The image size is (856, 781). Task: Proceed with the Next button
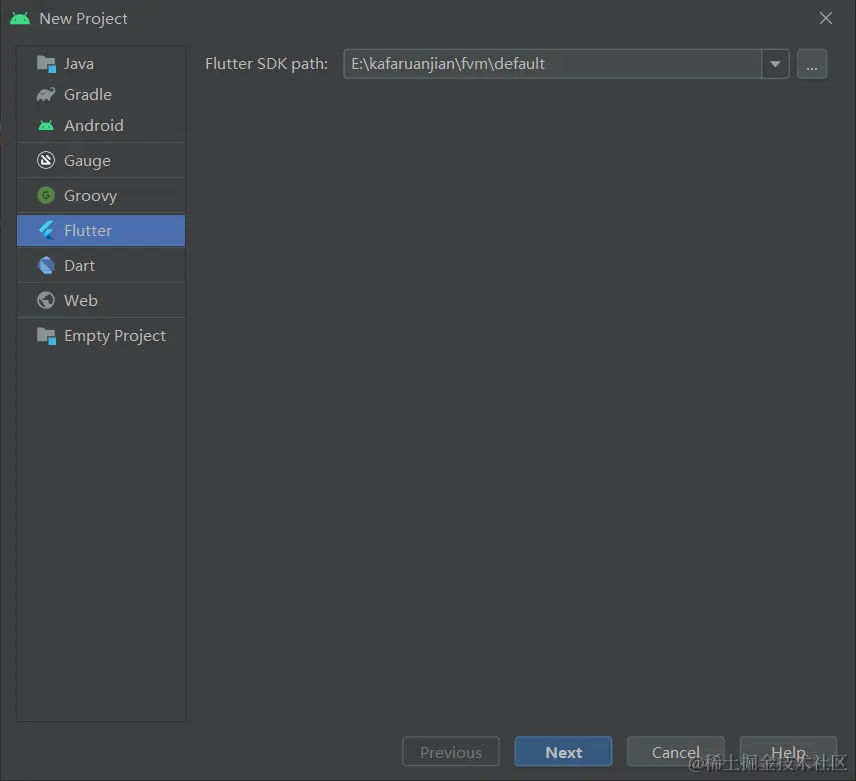coord(563,752)
